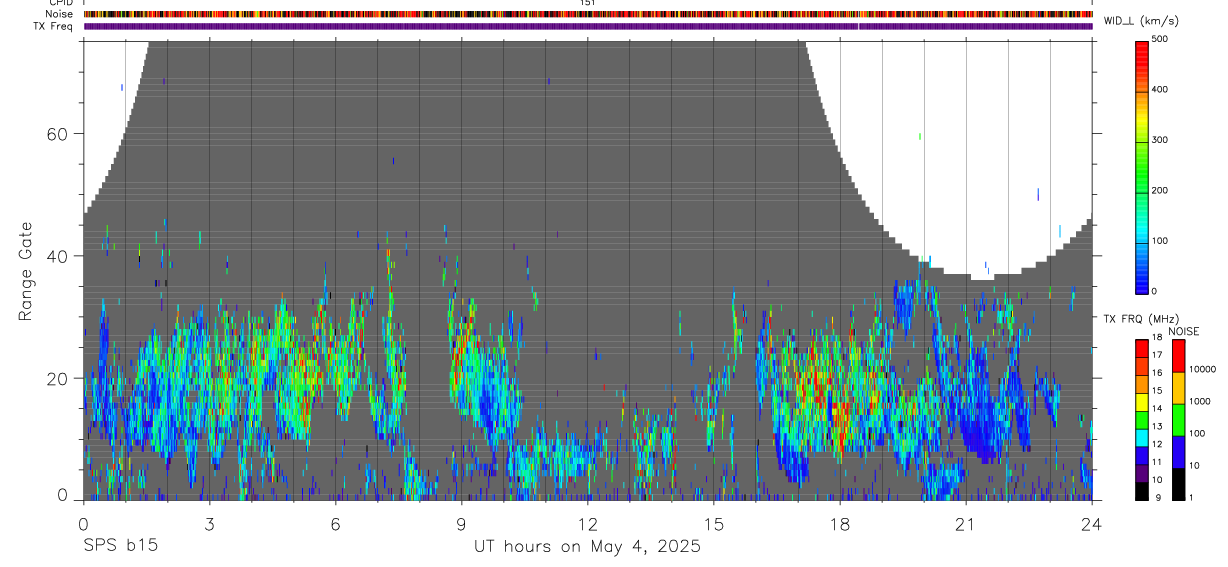
Task: Click the '400' tick on width colorbar
Action: [x=1162, y=90]
